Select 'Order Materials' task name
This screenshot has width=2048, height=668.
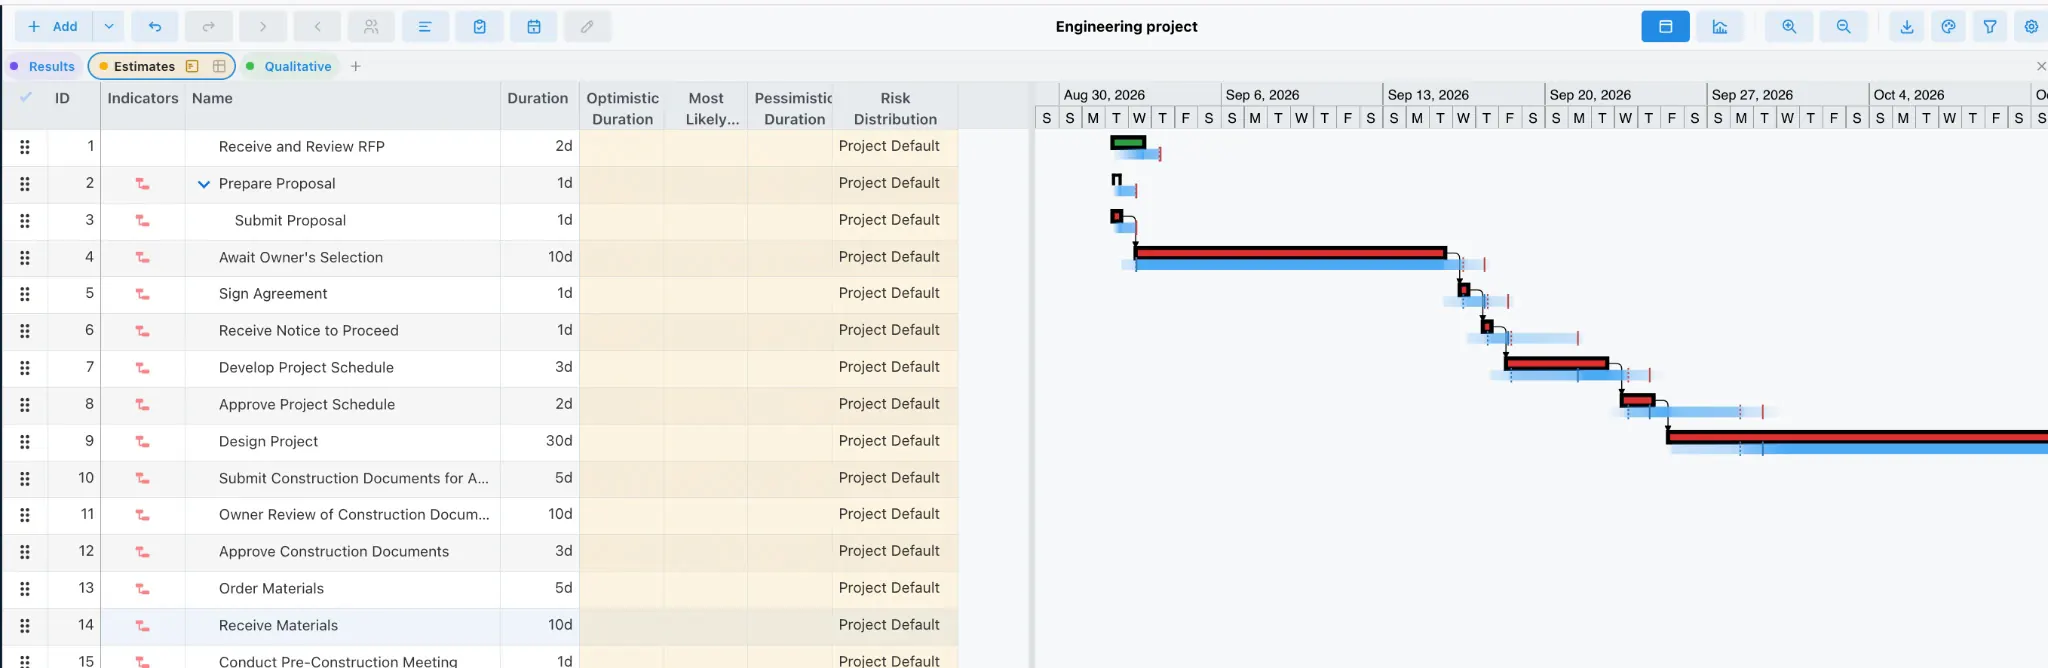[271, 589]
